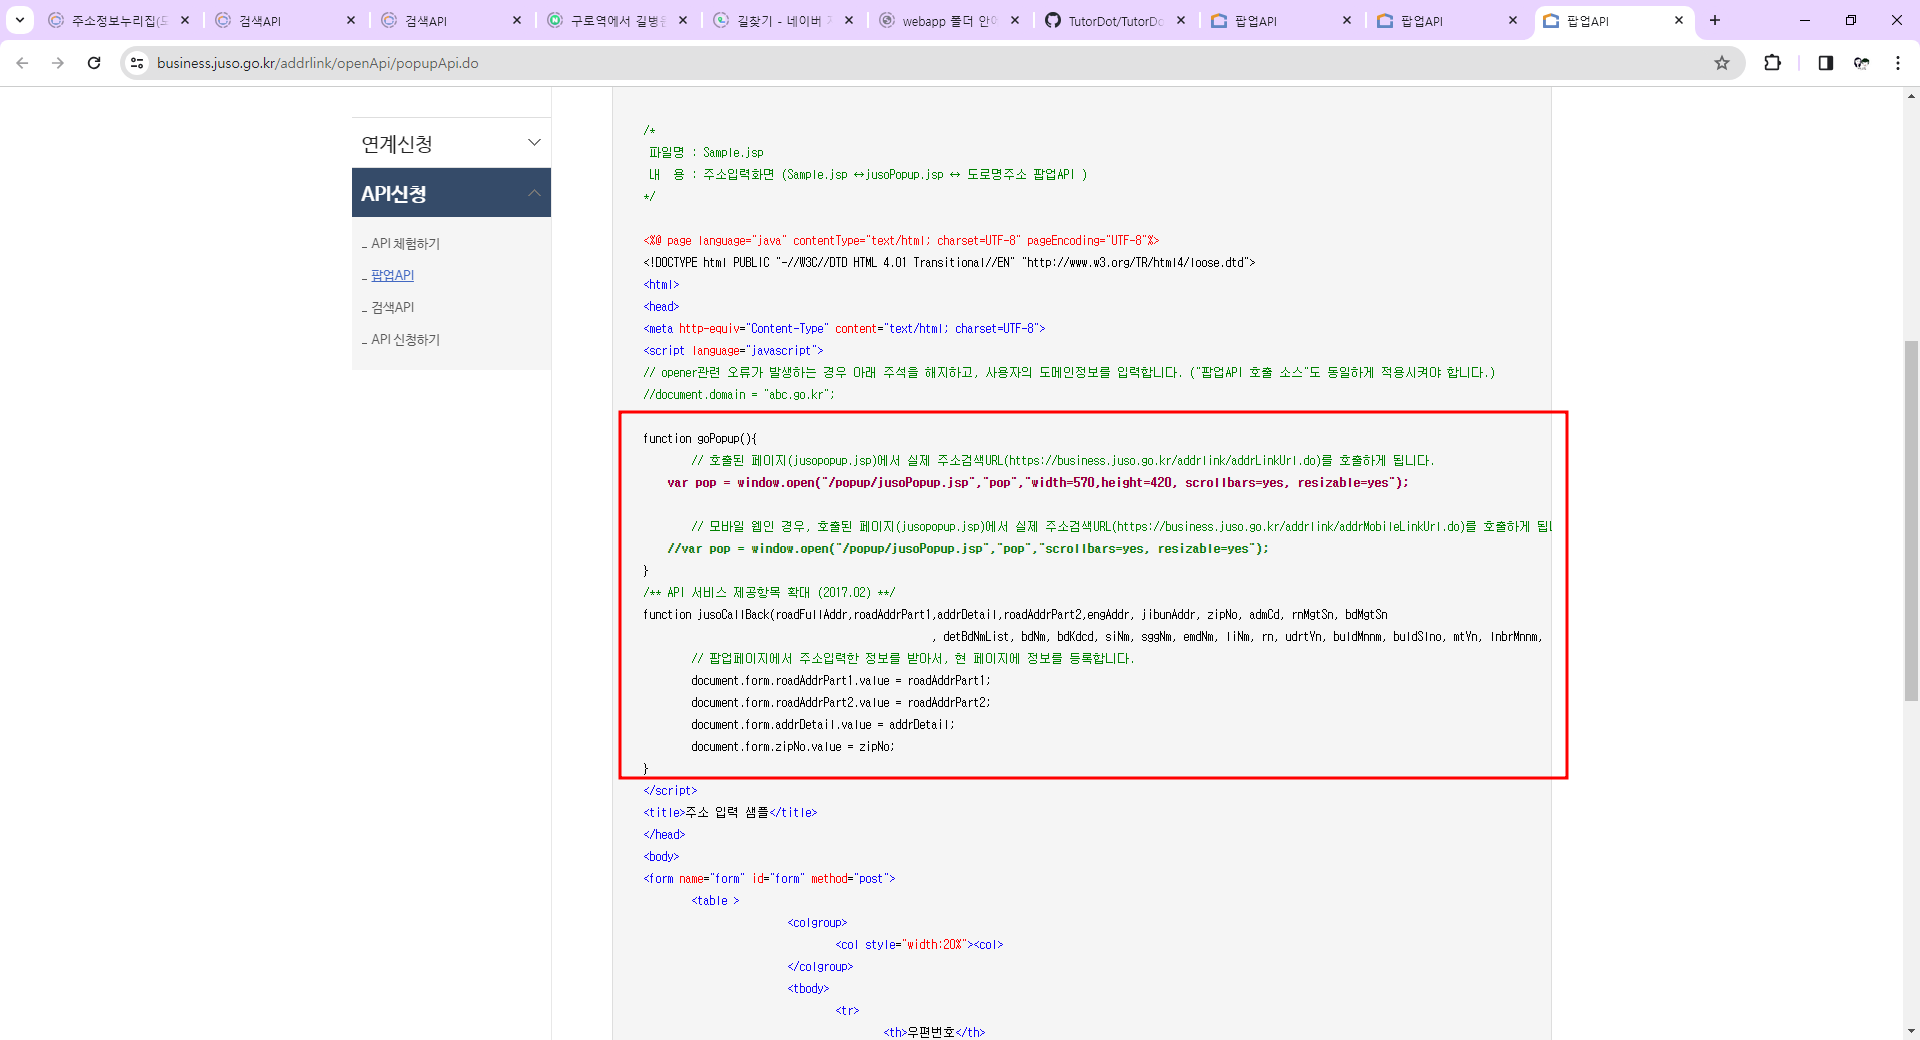
Task: Close the webapp 폴더 tab
Action: point(1015,20)
